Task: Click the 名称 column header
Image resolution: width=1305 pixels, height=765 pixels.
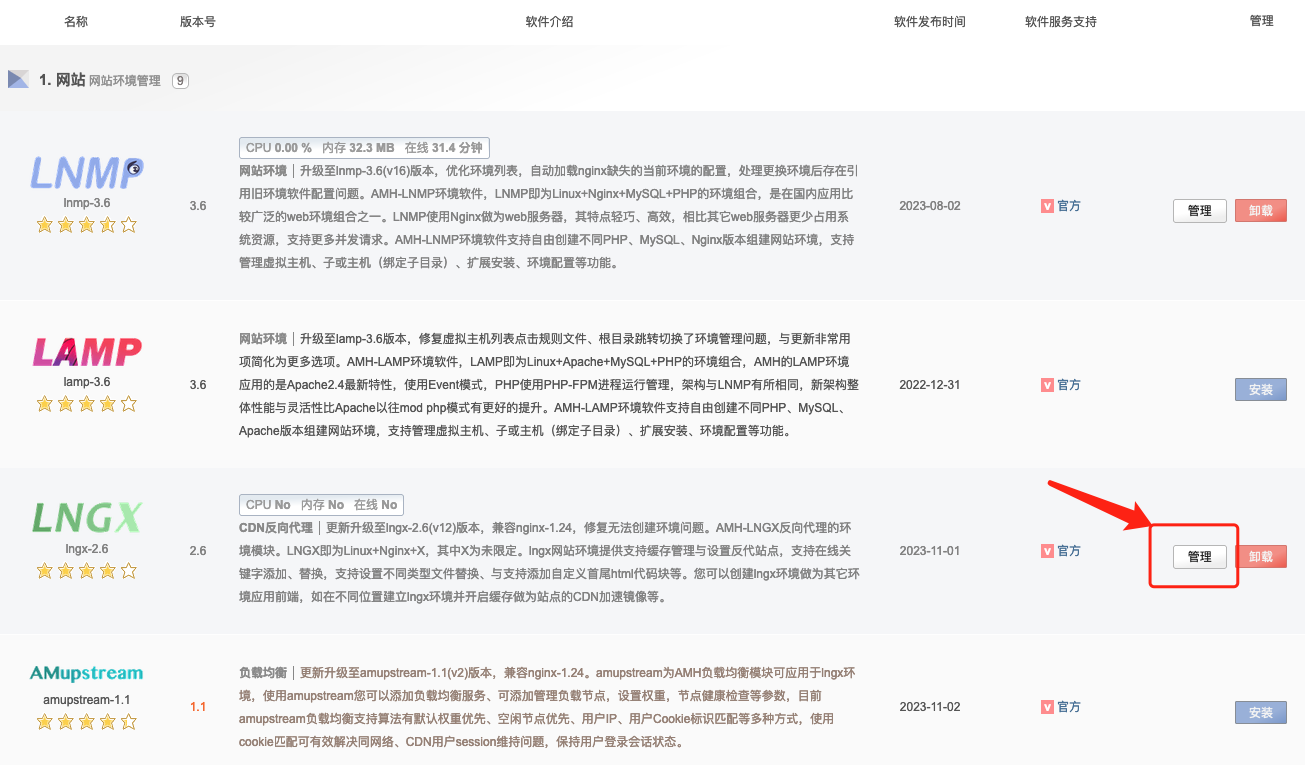Action: 76,21
